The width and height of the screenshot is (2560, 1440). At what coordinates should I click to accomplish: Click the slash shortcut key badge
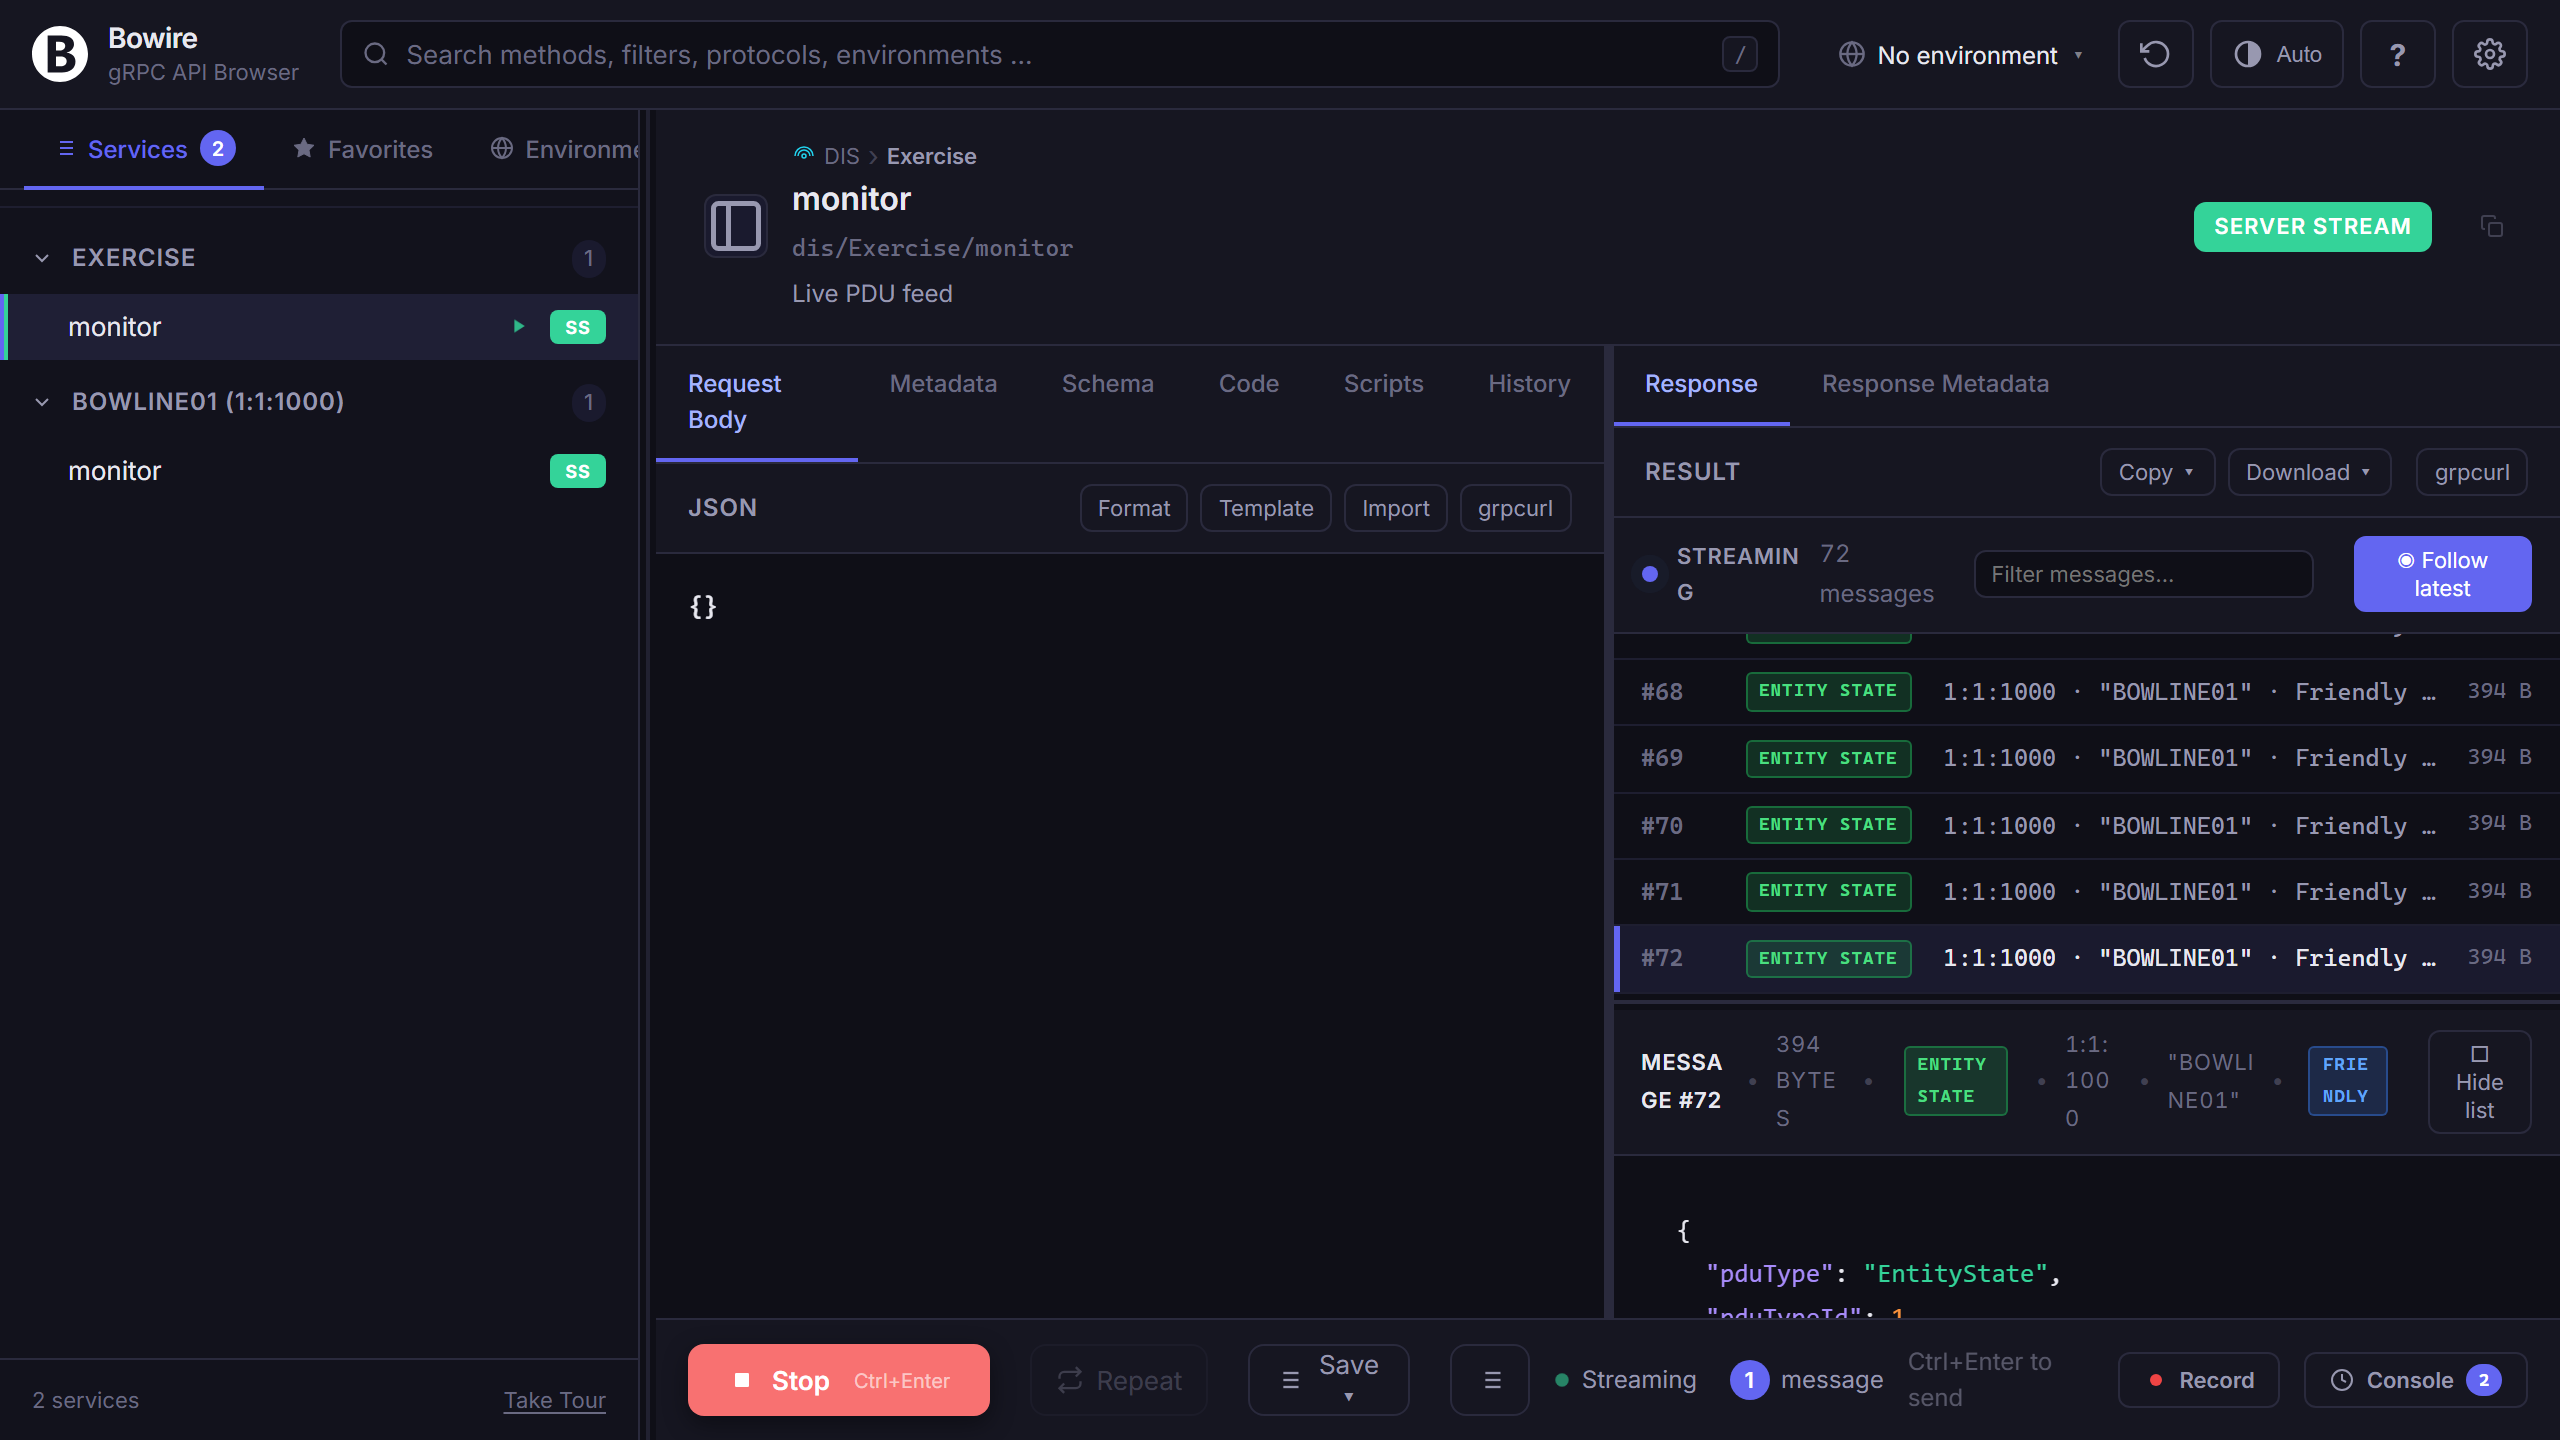1739,54
